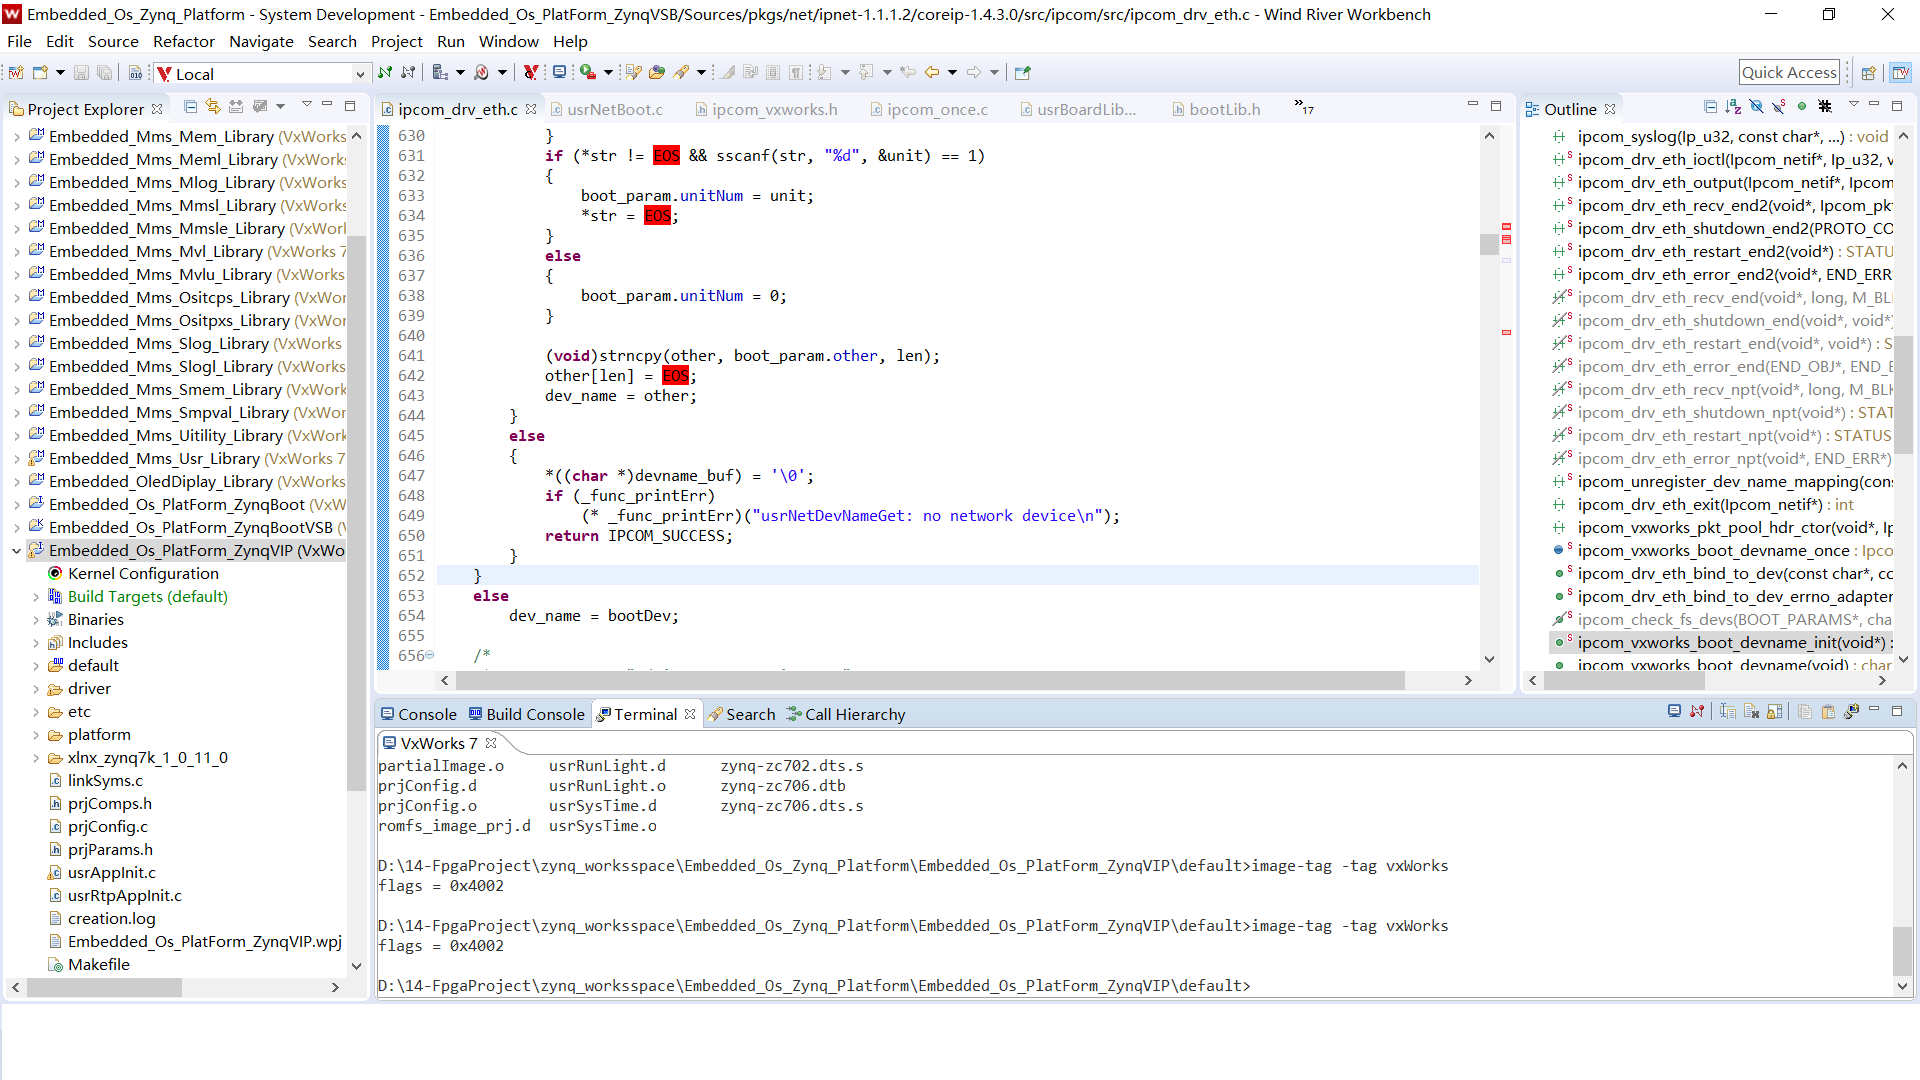Expand the driver folder

36,689
